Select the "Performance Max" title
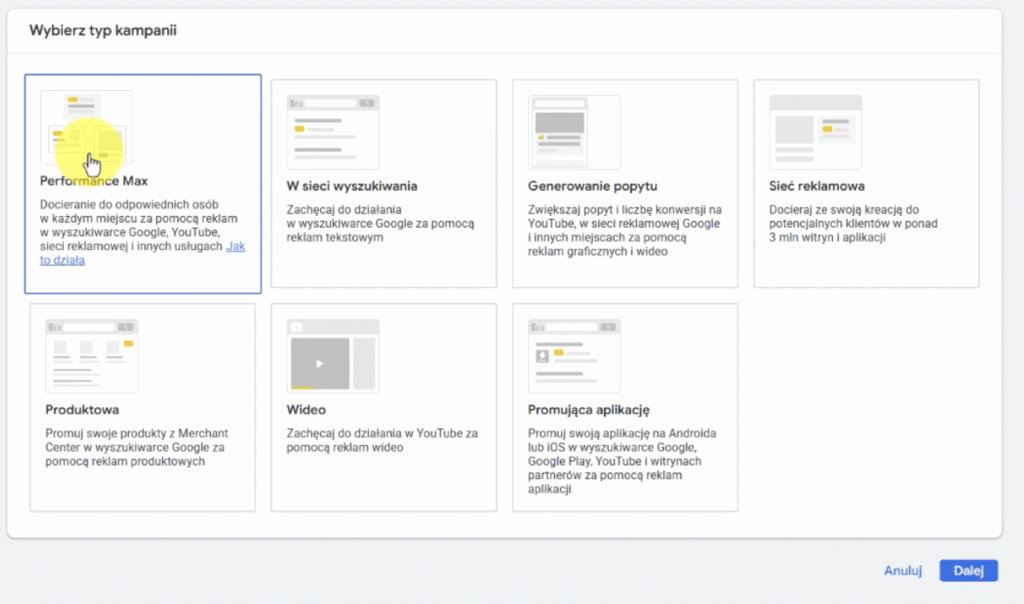 pos(94,182)
